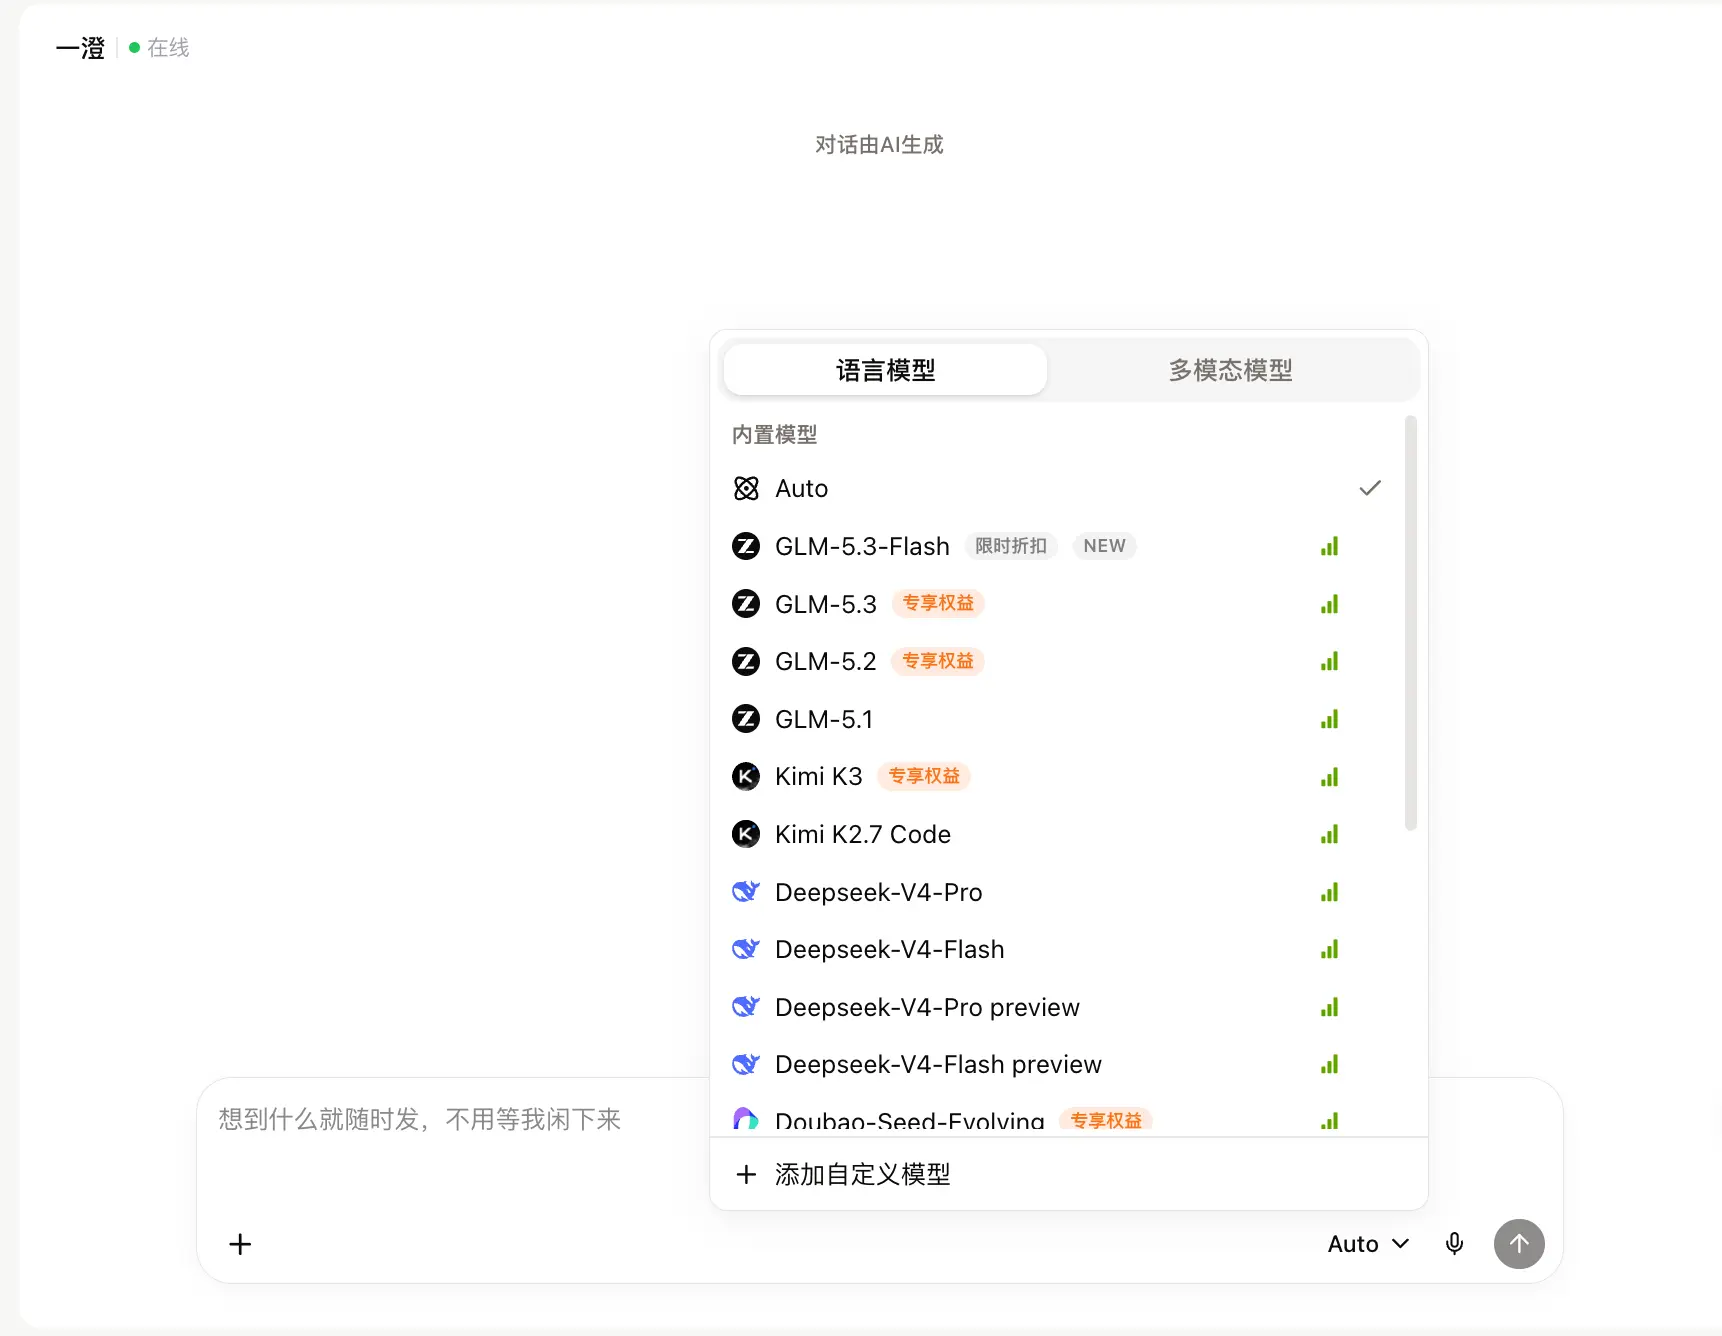
Task: Click the model list scrollbar
Action: pyautogui.click(x=1411, y=623)
